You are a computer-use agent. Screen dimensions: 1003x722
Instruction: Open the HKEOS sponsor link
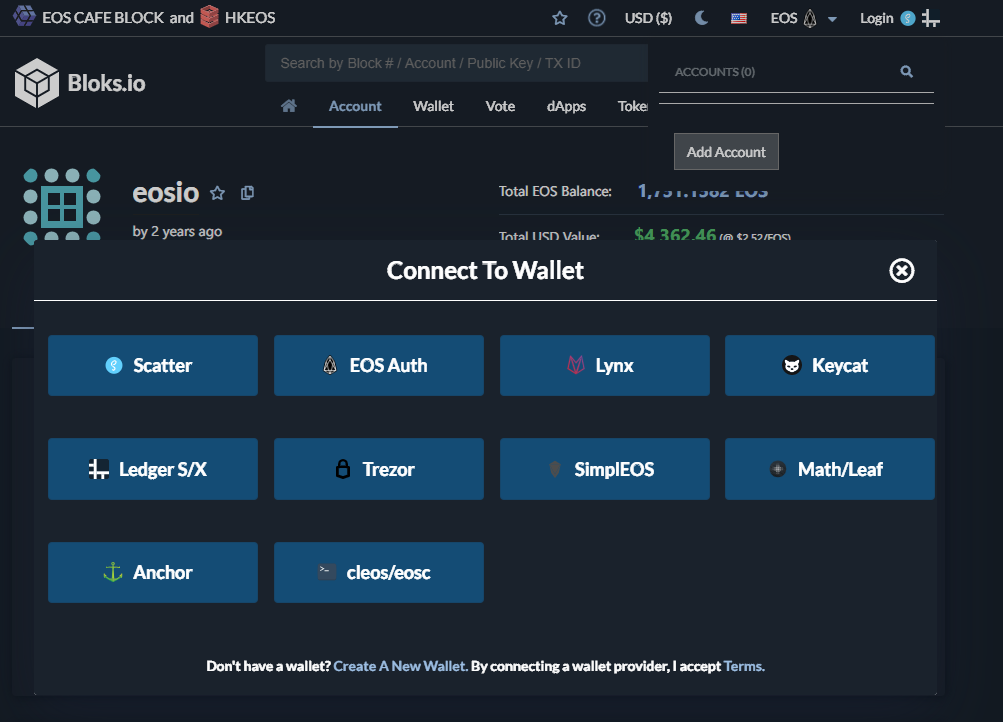(250, 18)
